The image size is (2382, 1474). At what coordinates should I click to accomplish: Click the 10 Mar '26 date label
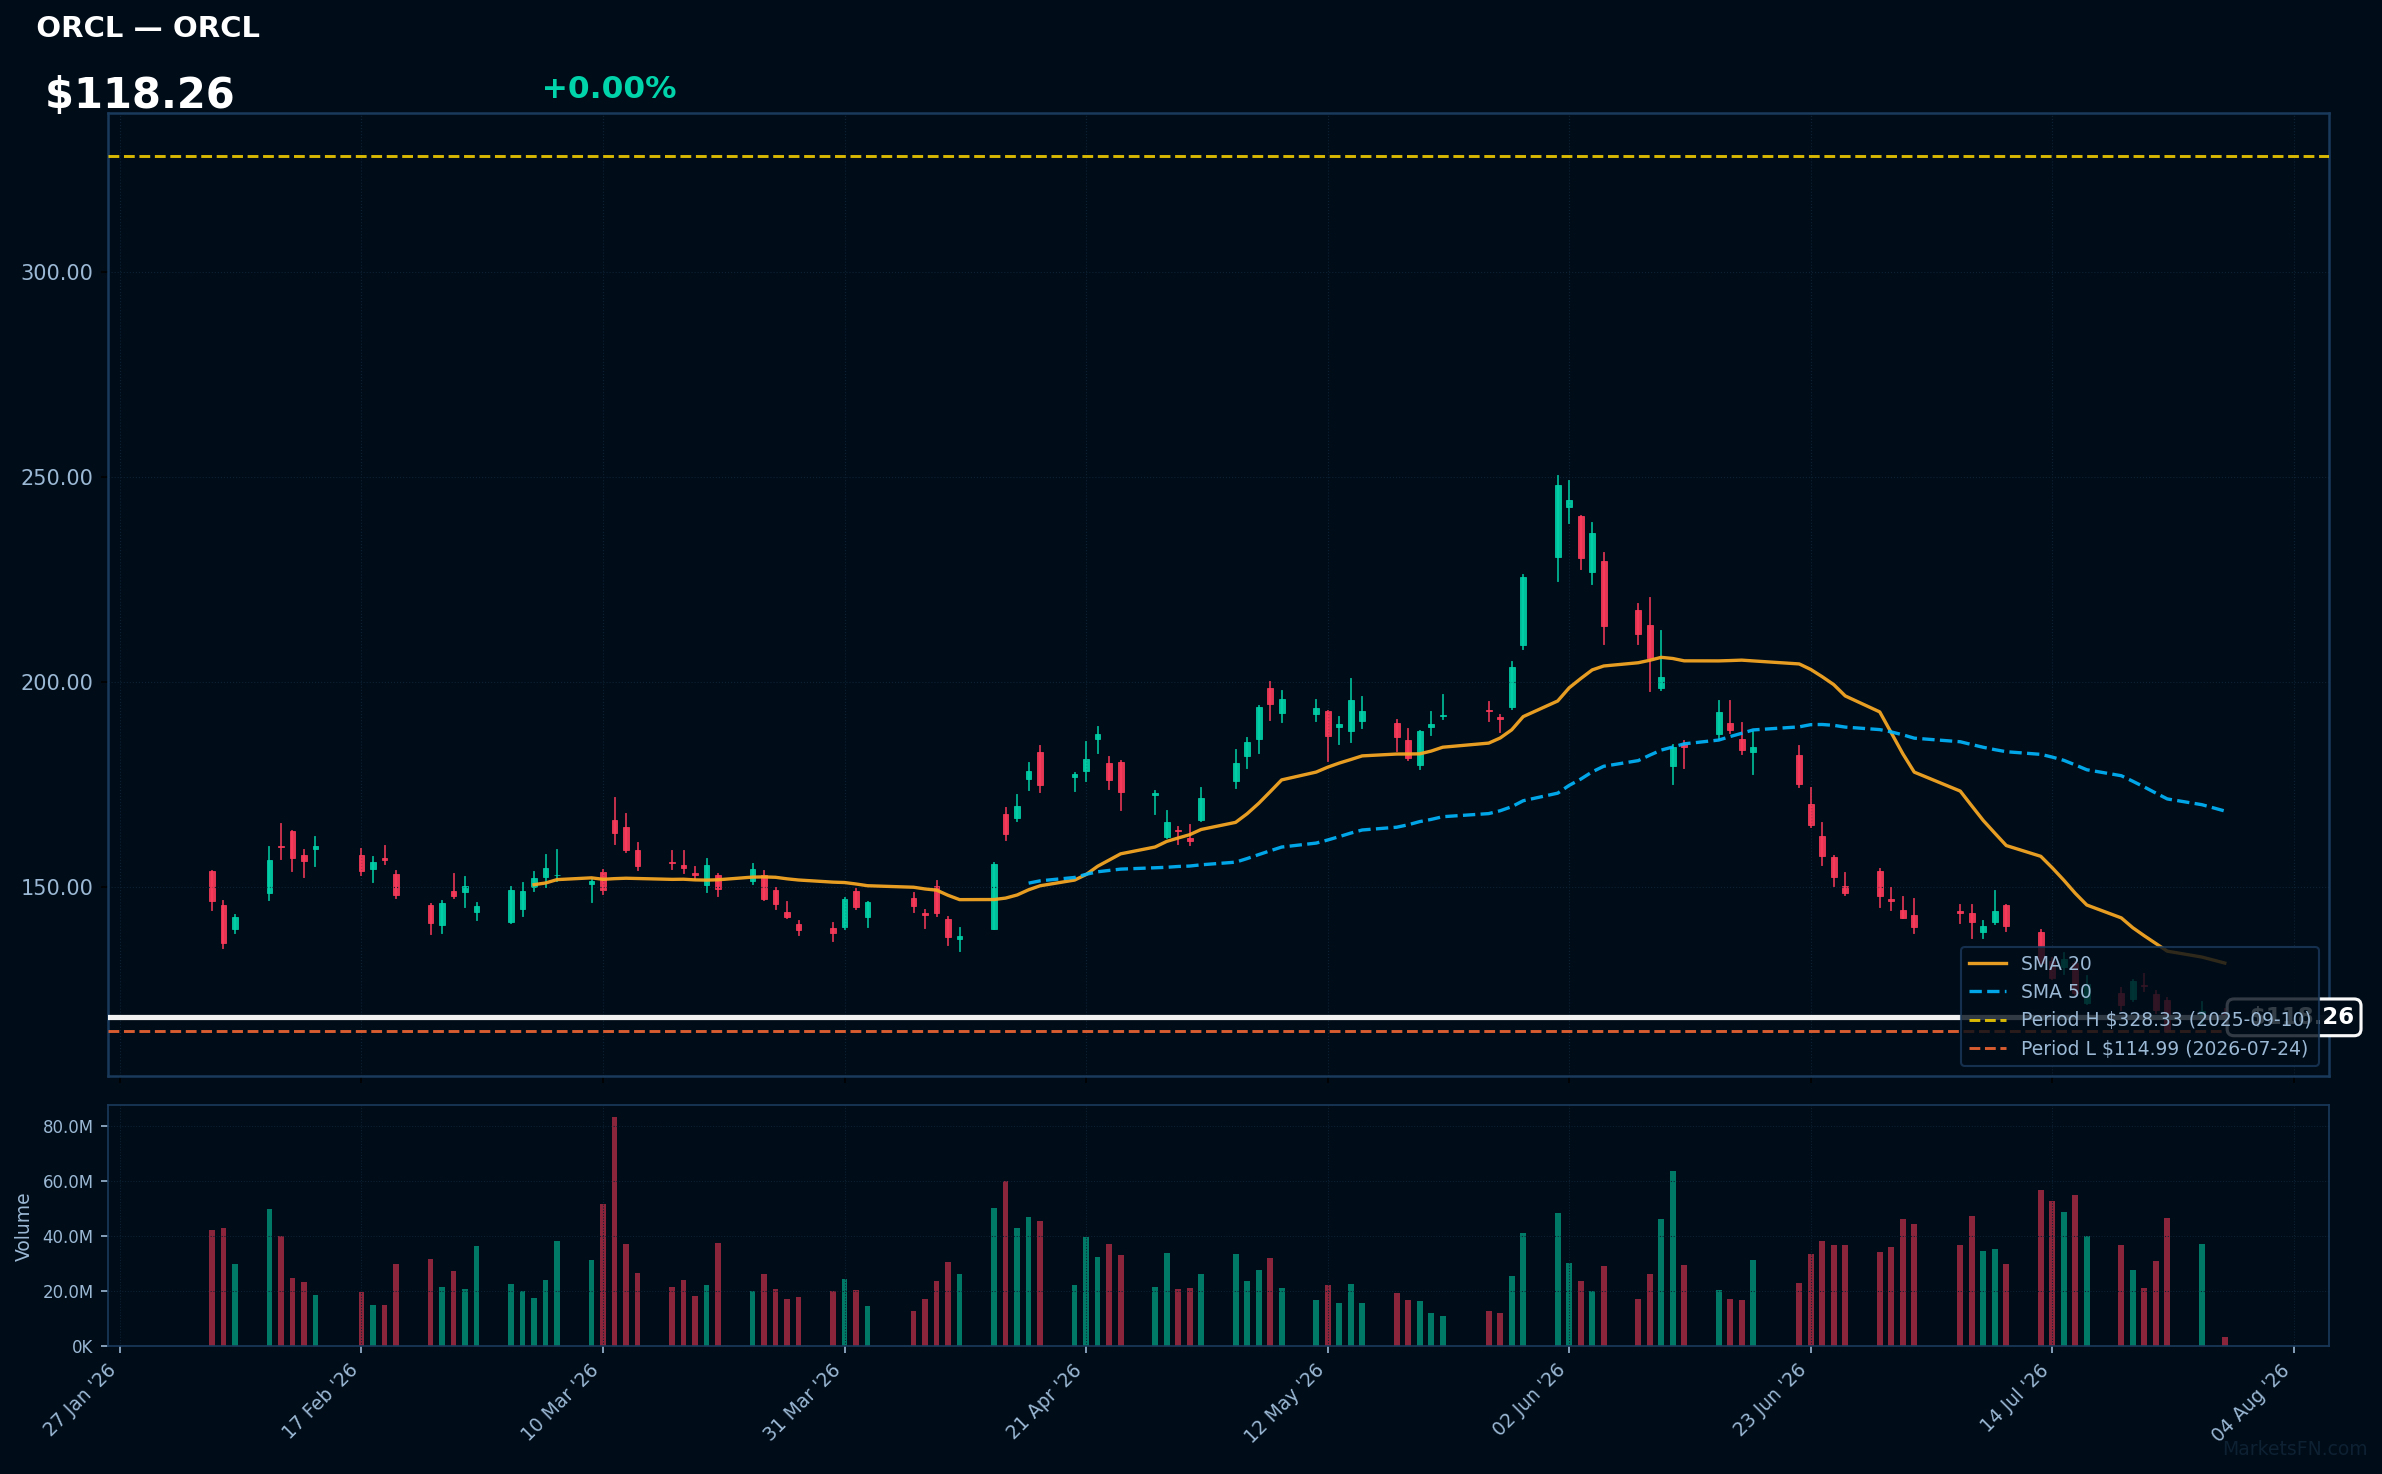(x=560, y=1400)
